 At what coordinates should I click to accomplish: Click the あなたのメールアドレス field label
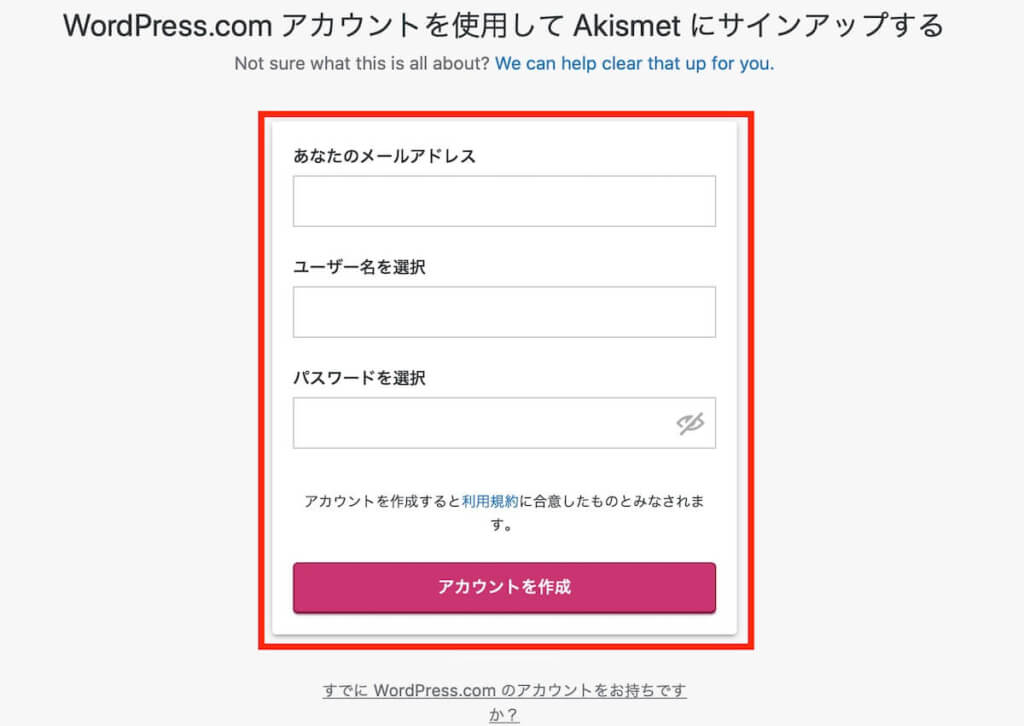tap(385, 156)
